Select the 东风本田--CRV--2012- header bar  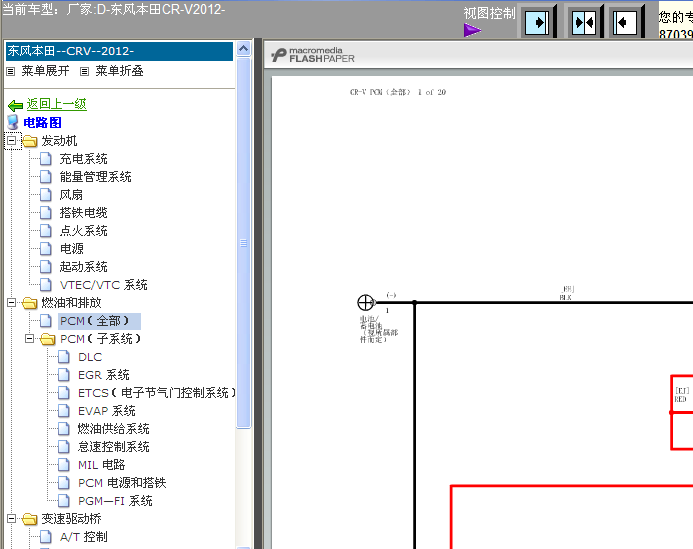119,51
